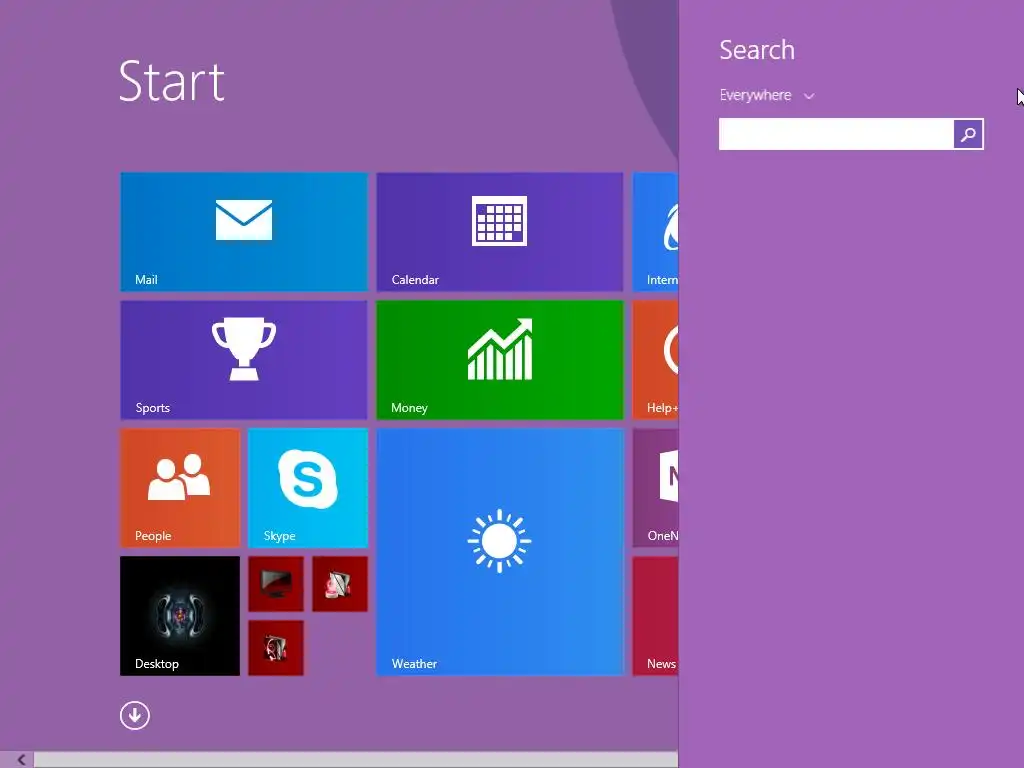Image resolution: width=1024 pixels, height=768 pixels.
Task: Launch the Skype tile
Action: tap(308, 488)
